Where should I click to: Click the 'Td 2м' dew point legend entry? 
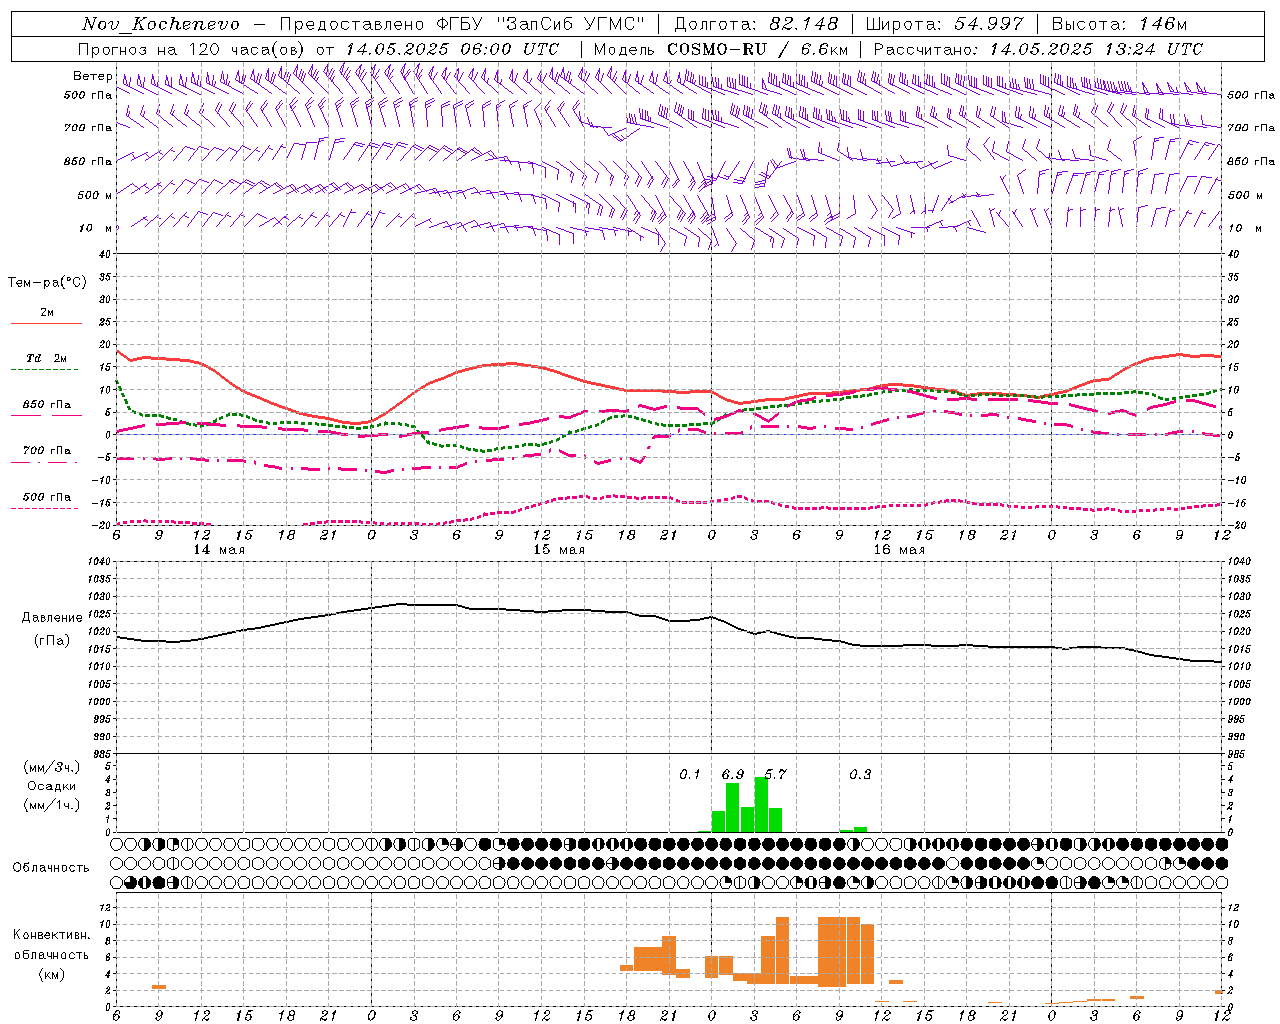(x=47, y=358)
